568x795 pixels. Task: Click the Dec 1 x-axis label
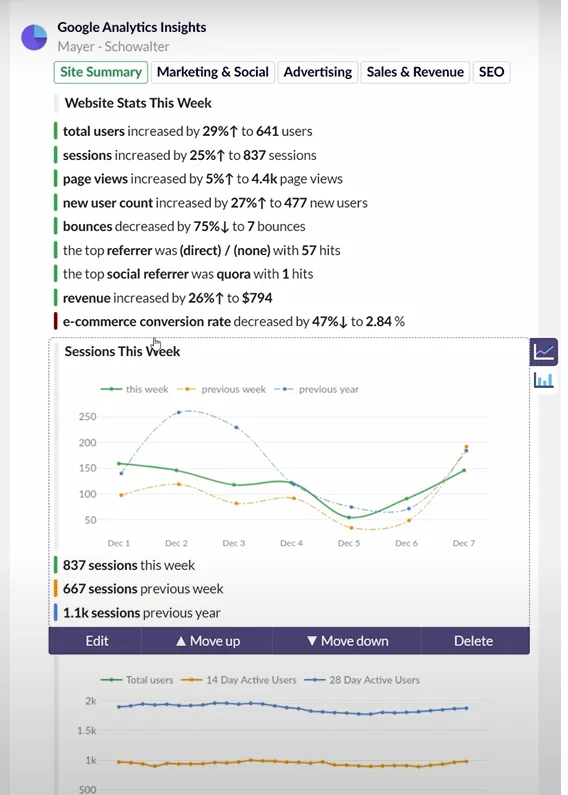coord(119,543)
